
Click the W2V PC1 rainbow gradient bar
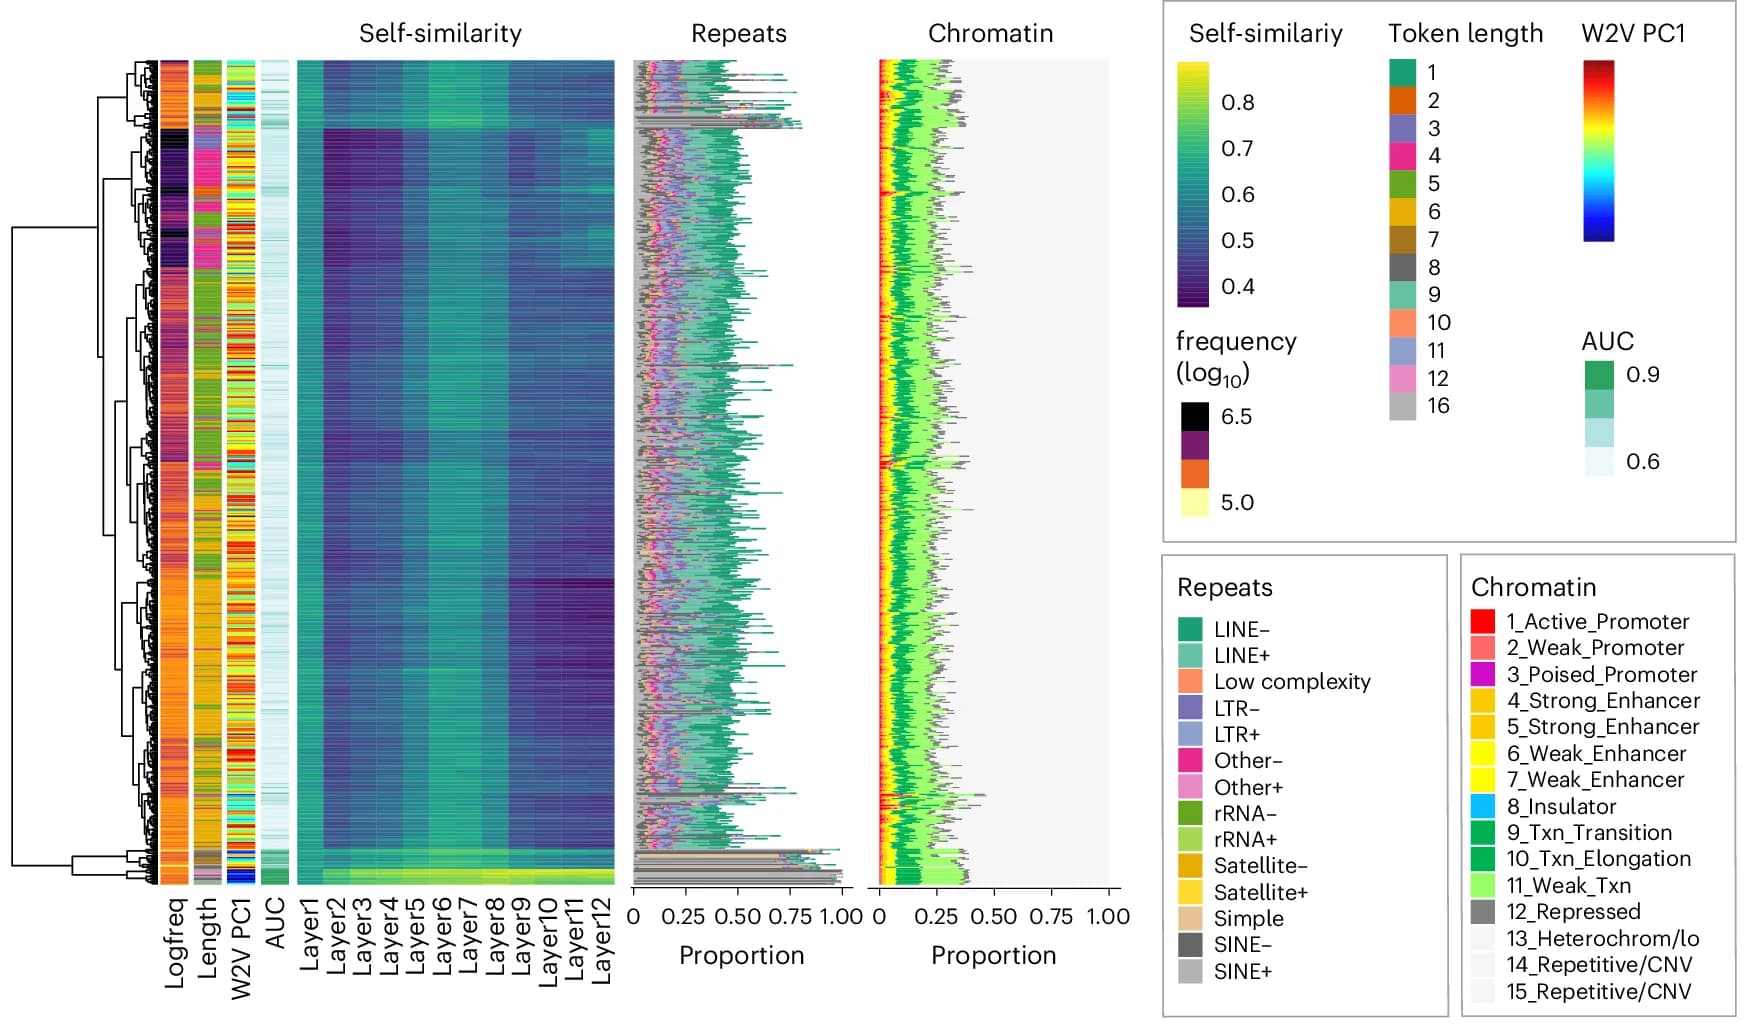pyautogui.click(x=1598, y=151)
